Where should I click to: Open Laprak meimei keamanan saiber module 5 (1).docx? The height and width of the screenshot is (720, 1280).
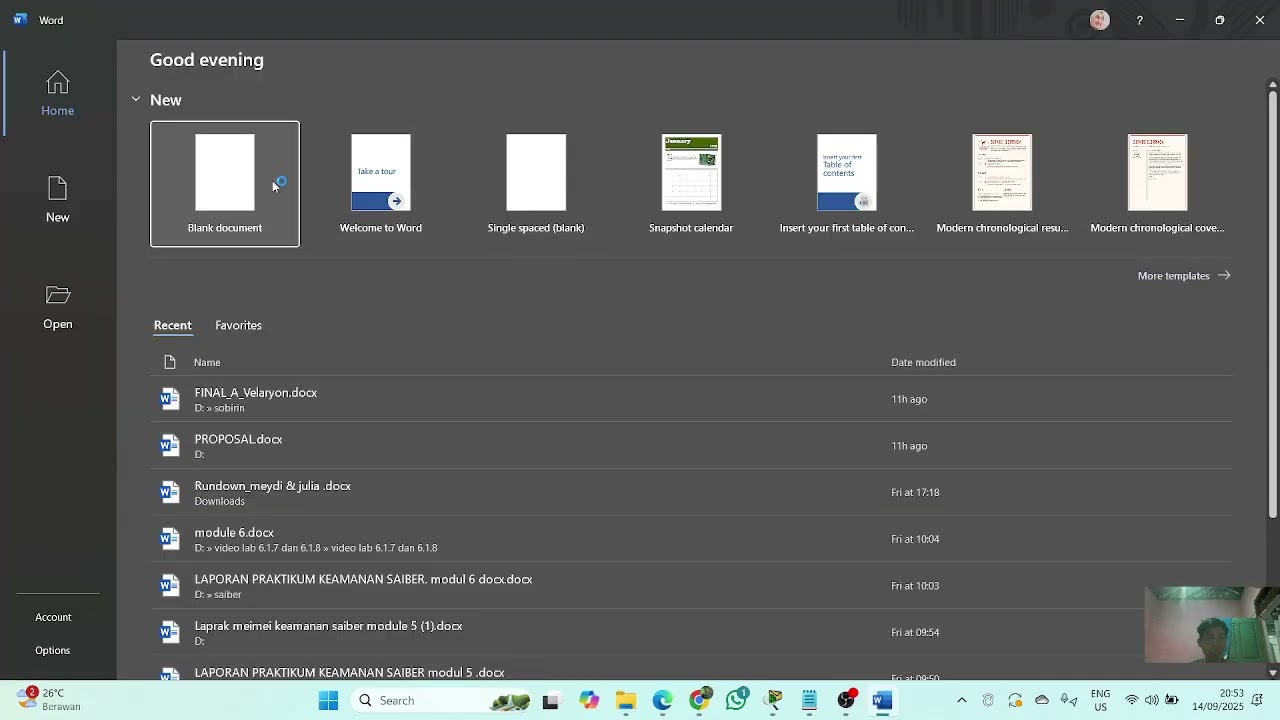(x=691, y=632)
